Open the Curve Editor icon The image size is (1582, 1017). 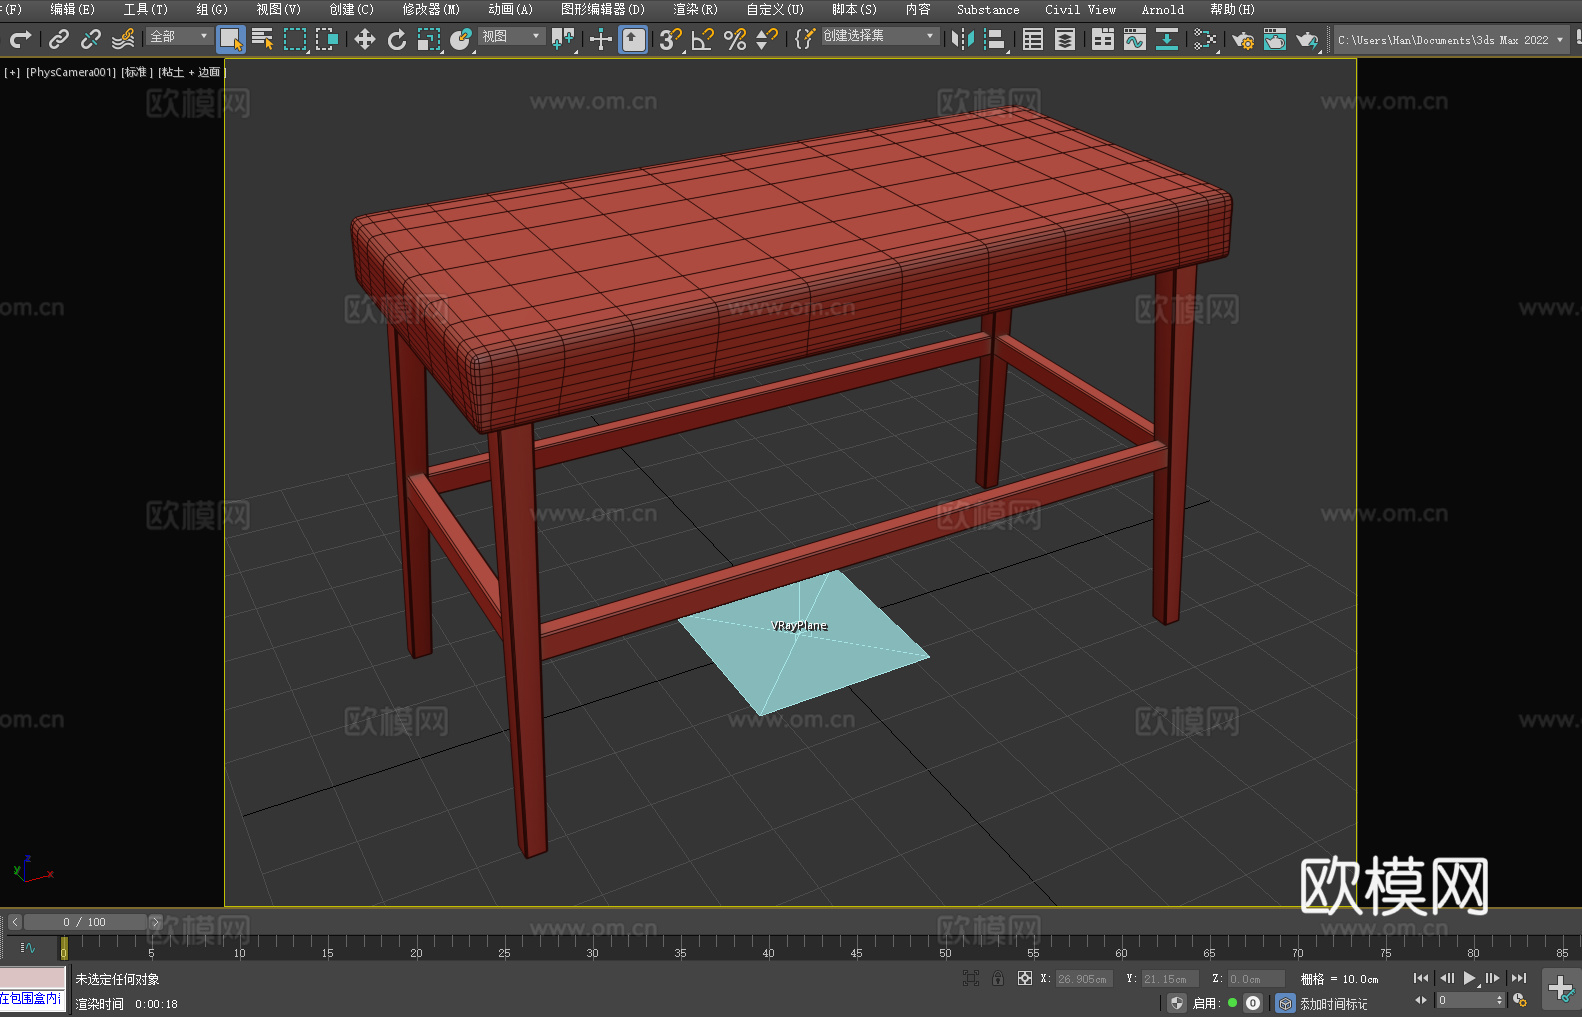pos(1135,39)
